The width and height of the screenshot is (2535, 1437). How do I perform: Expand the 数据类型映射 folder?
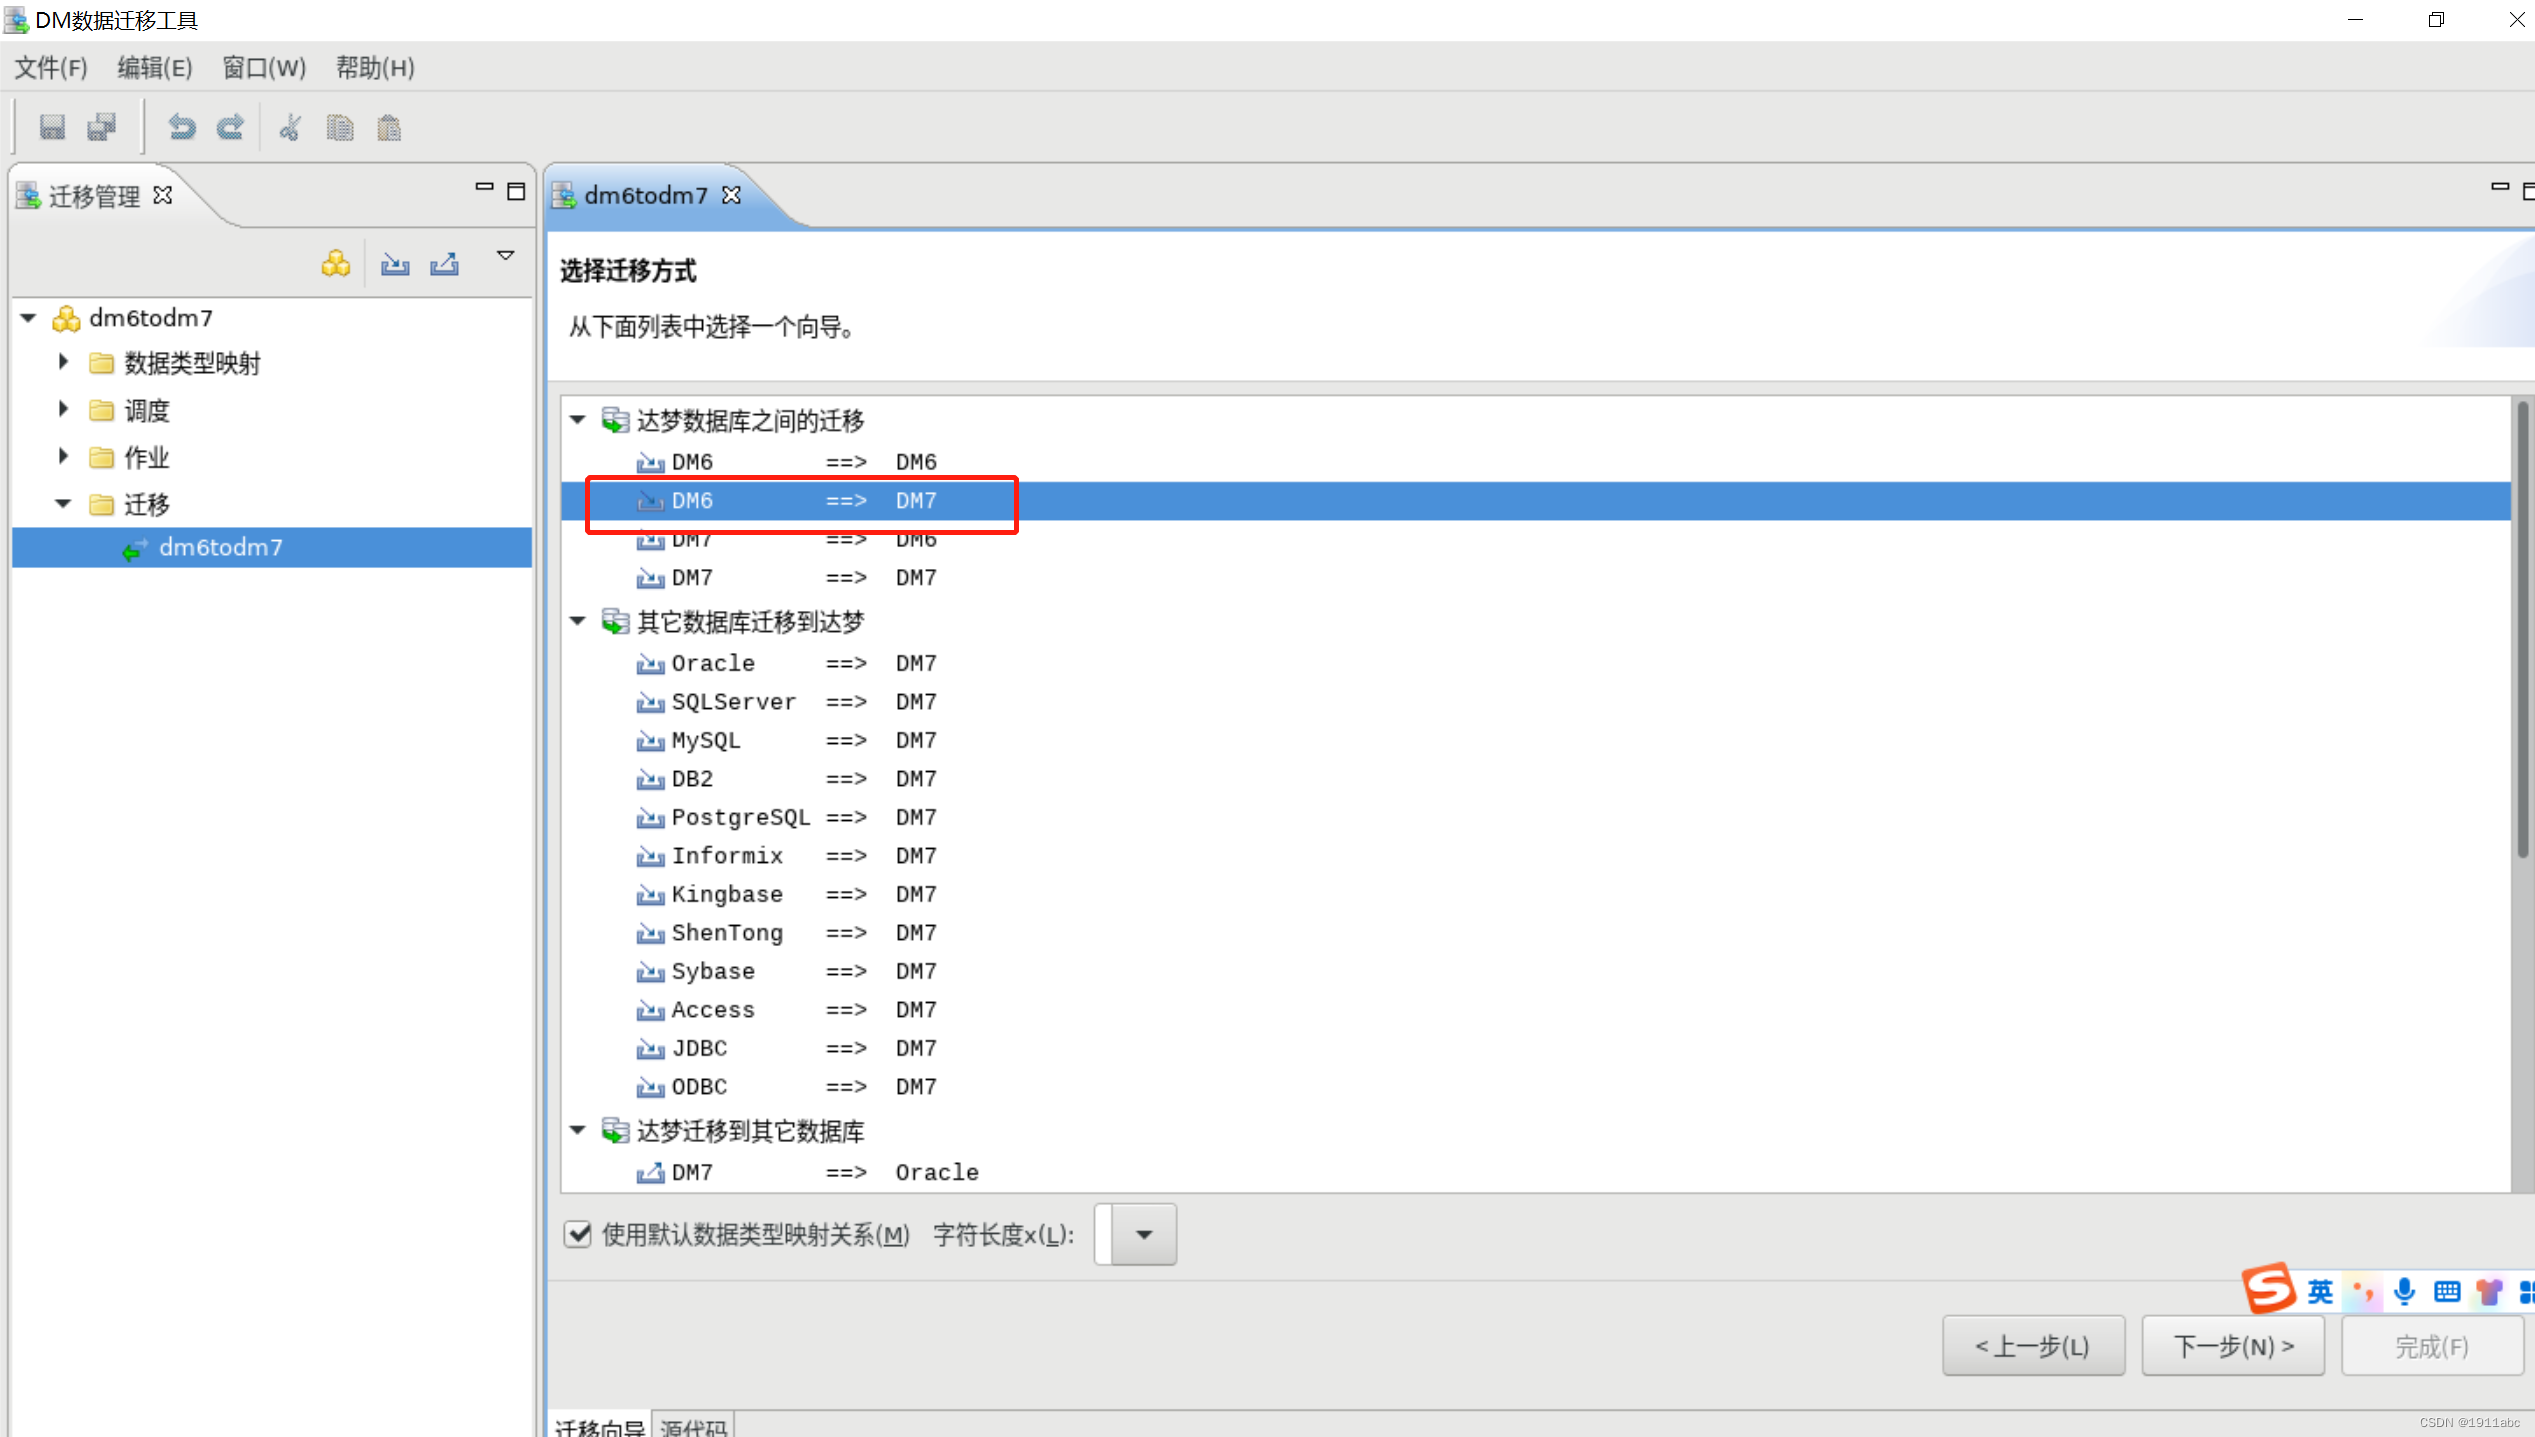pyautogui.click(x=63, y=362)
